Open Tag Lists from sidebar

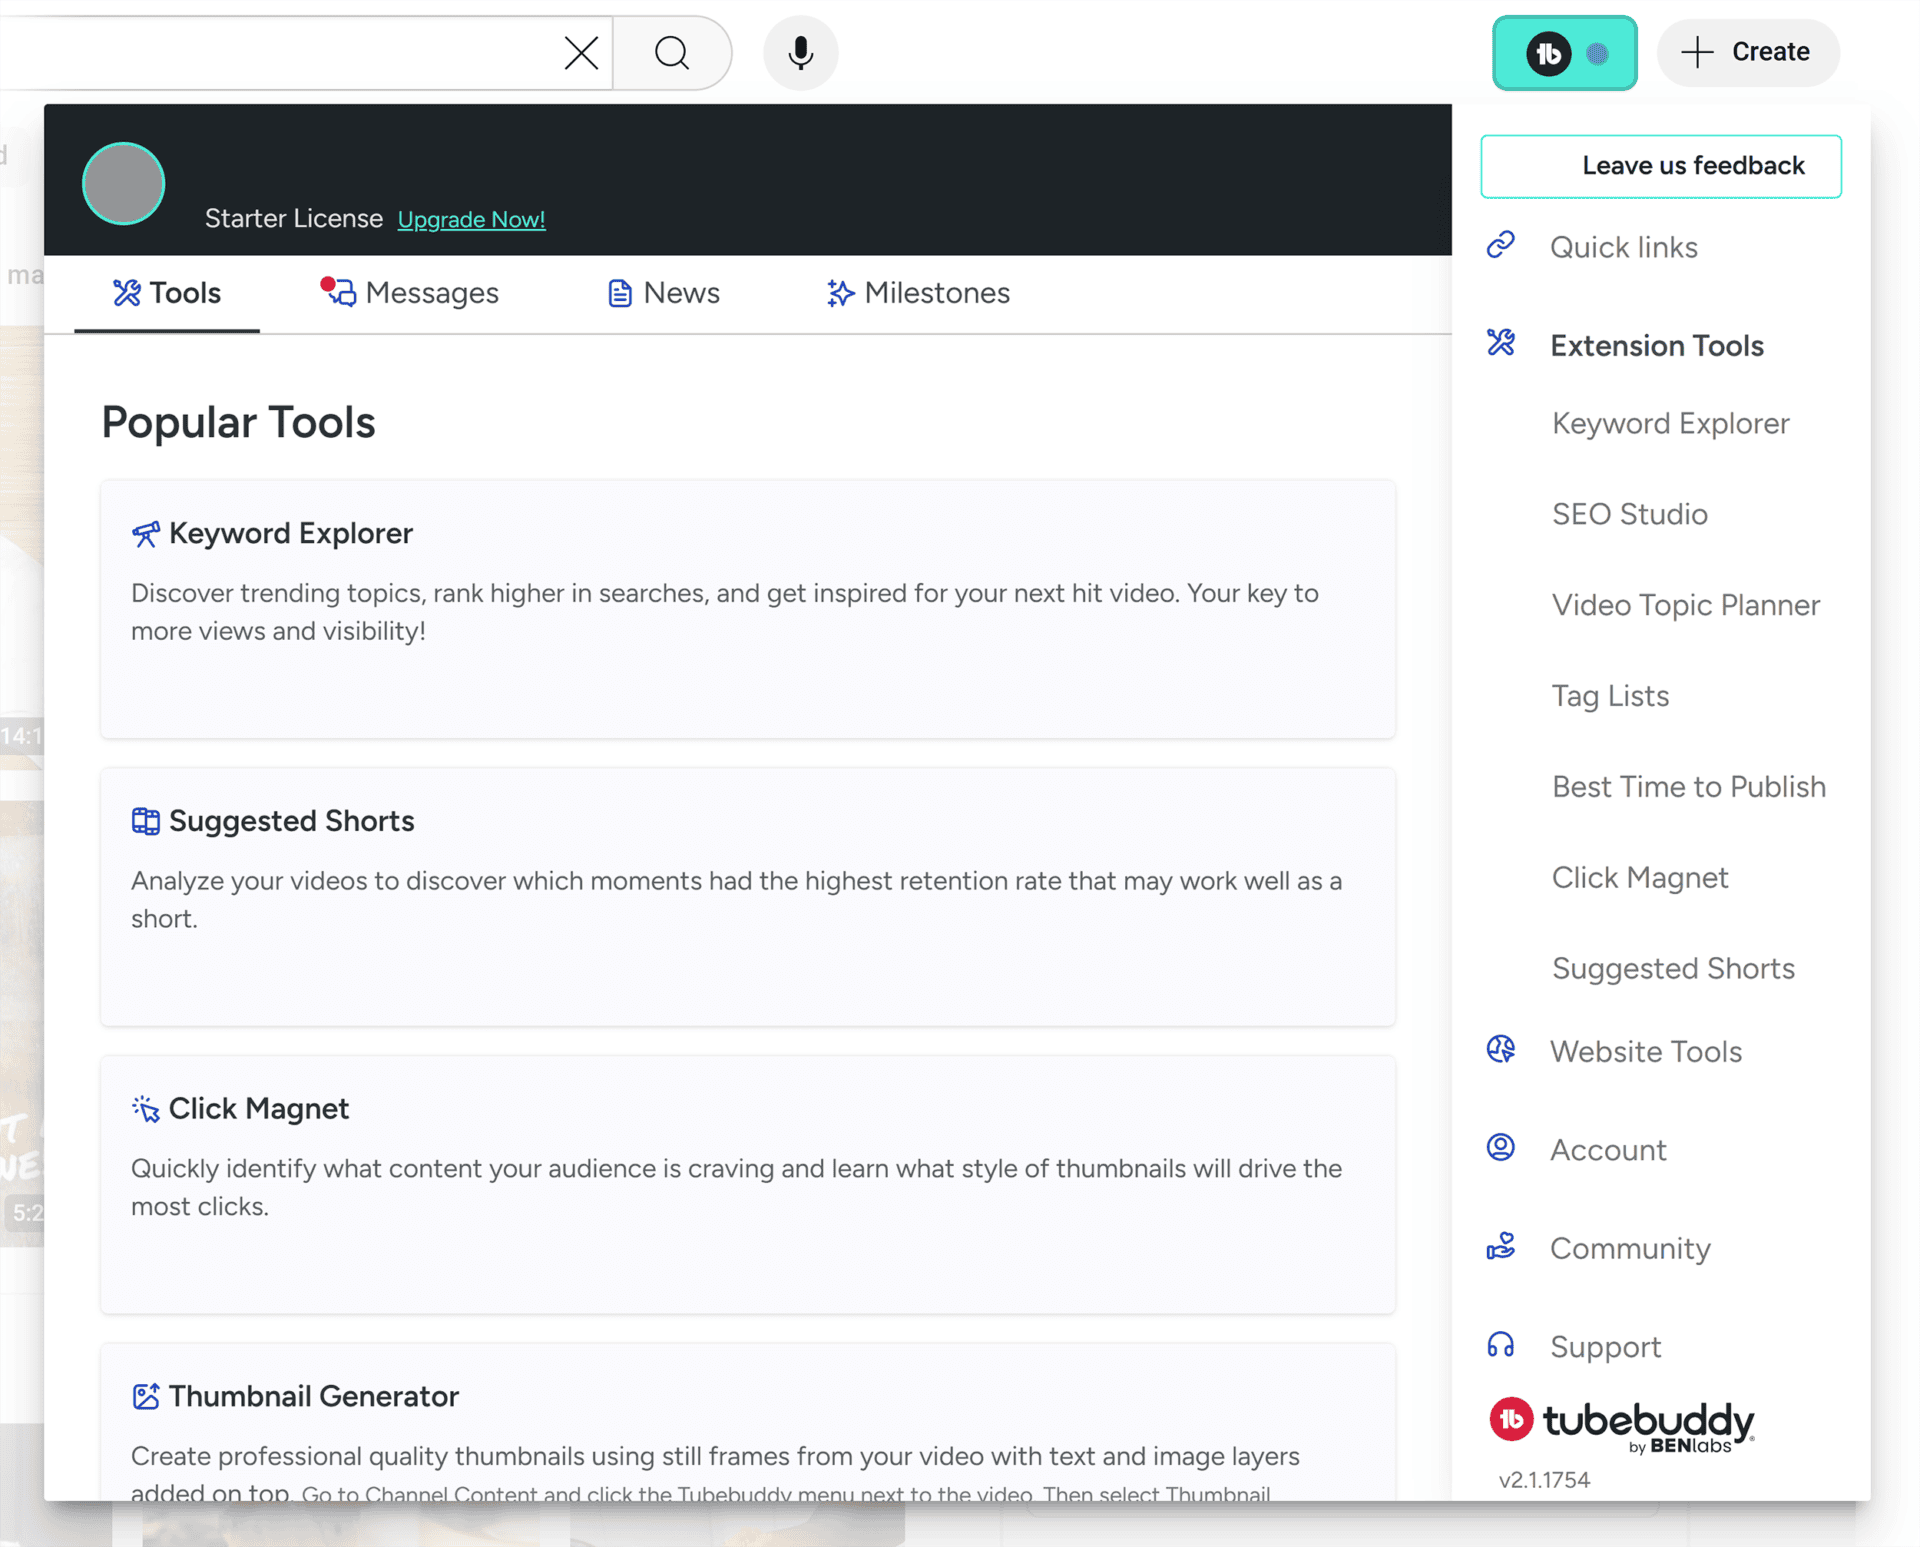pos(1610,696)
